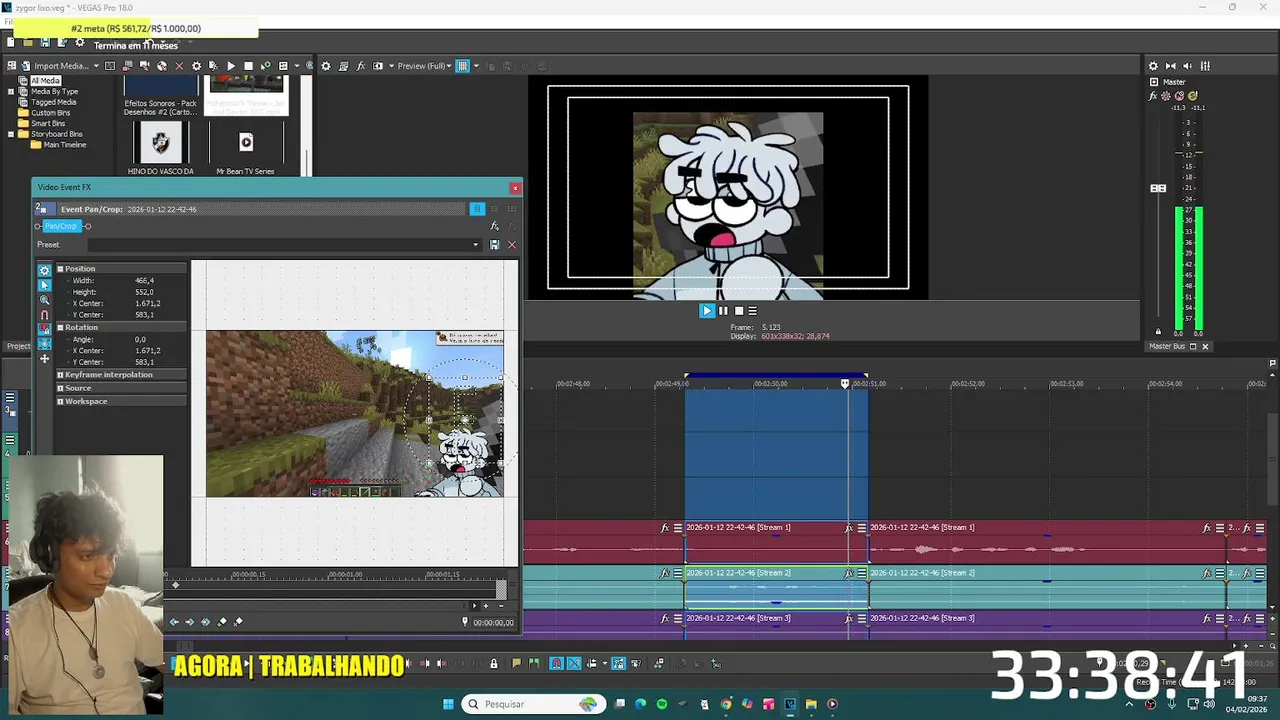Open the Import Media dropdown arrow

(96, 66)
